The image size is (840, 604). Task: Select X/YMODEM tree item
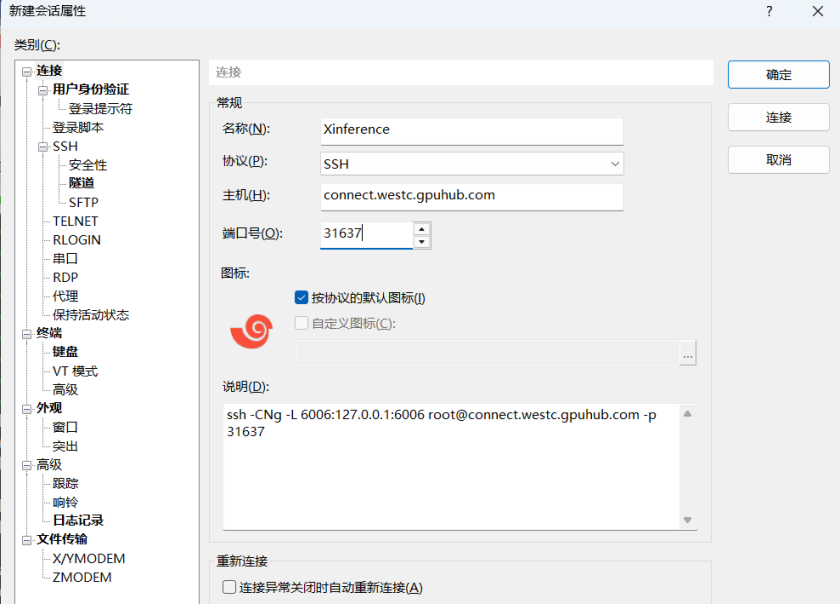pyautogui.click(x=89, y=559)
